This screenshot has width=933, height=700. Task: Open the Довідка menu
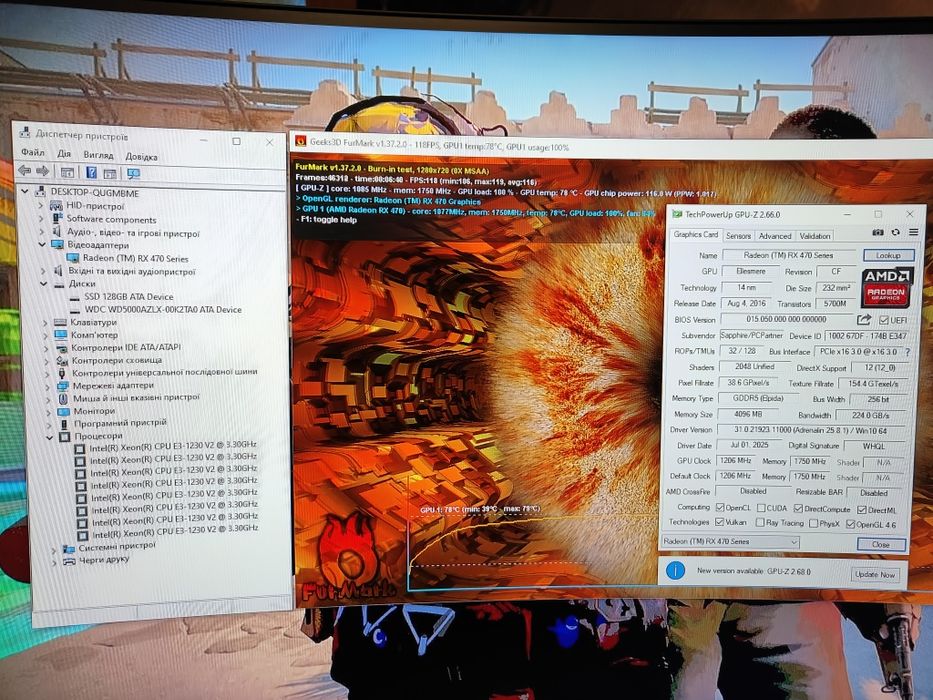click(x=141, y=157)
